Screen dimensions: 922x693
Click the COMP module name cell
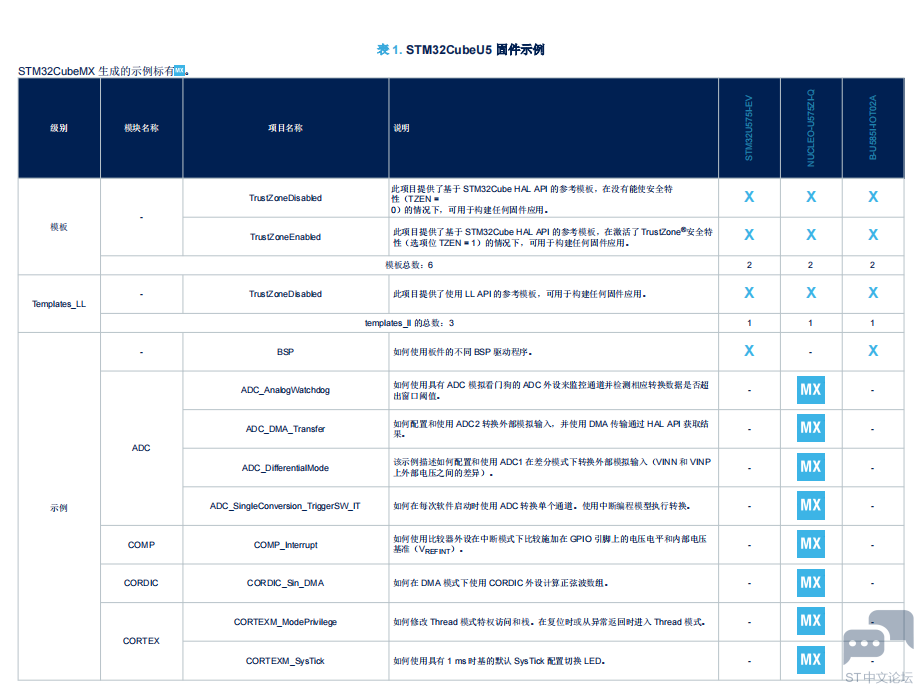[141, 545]
